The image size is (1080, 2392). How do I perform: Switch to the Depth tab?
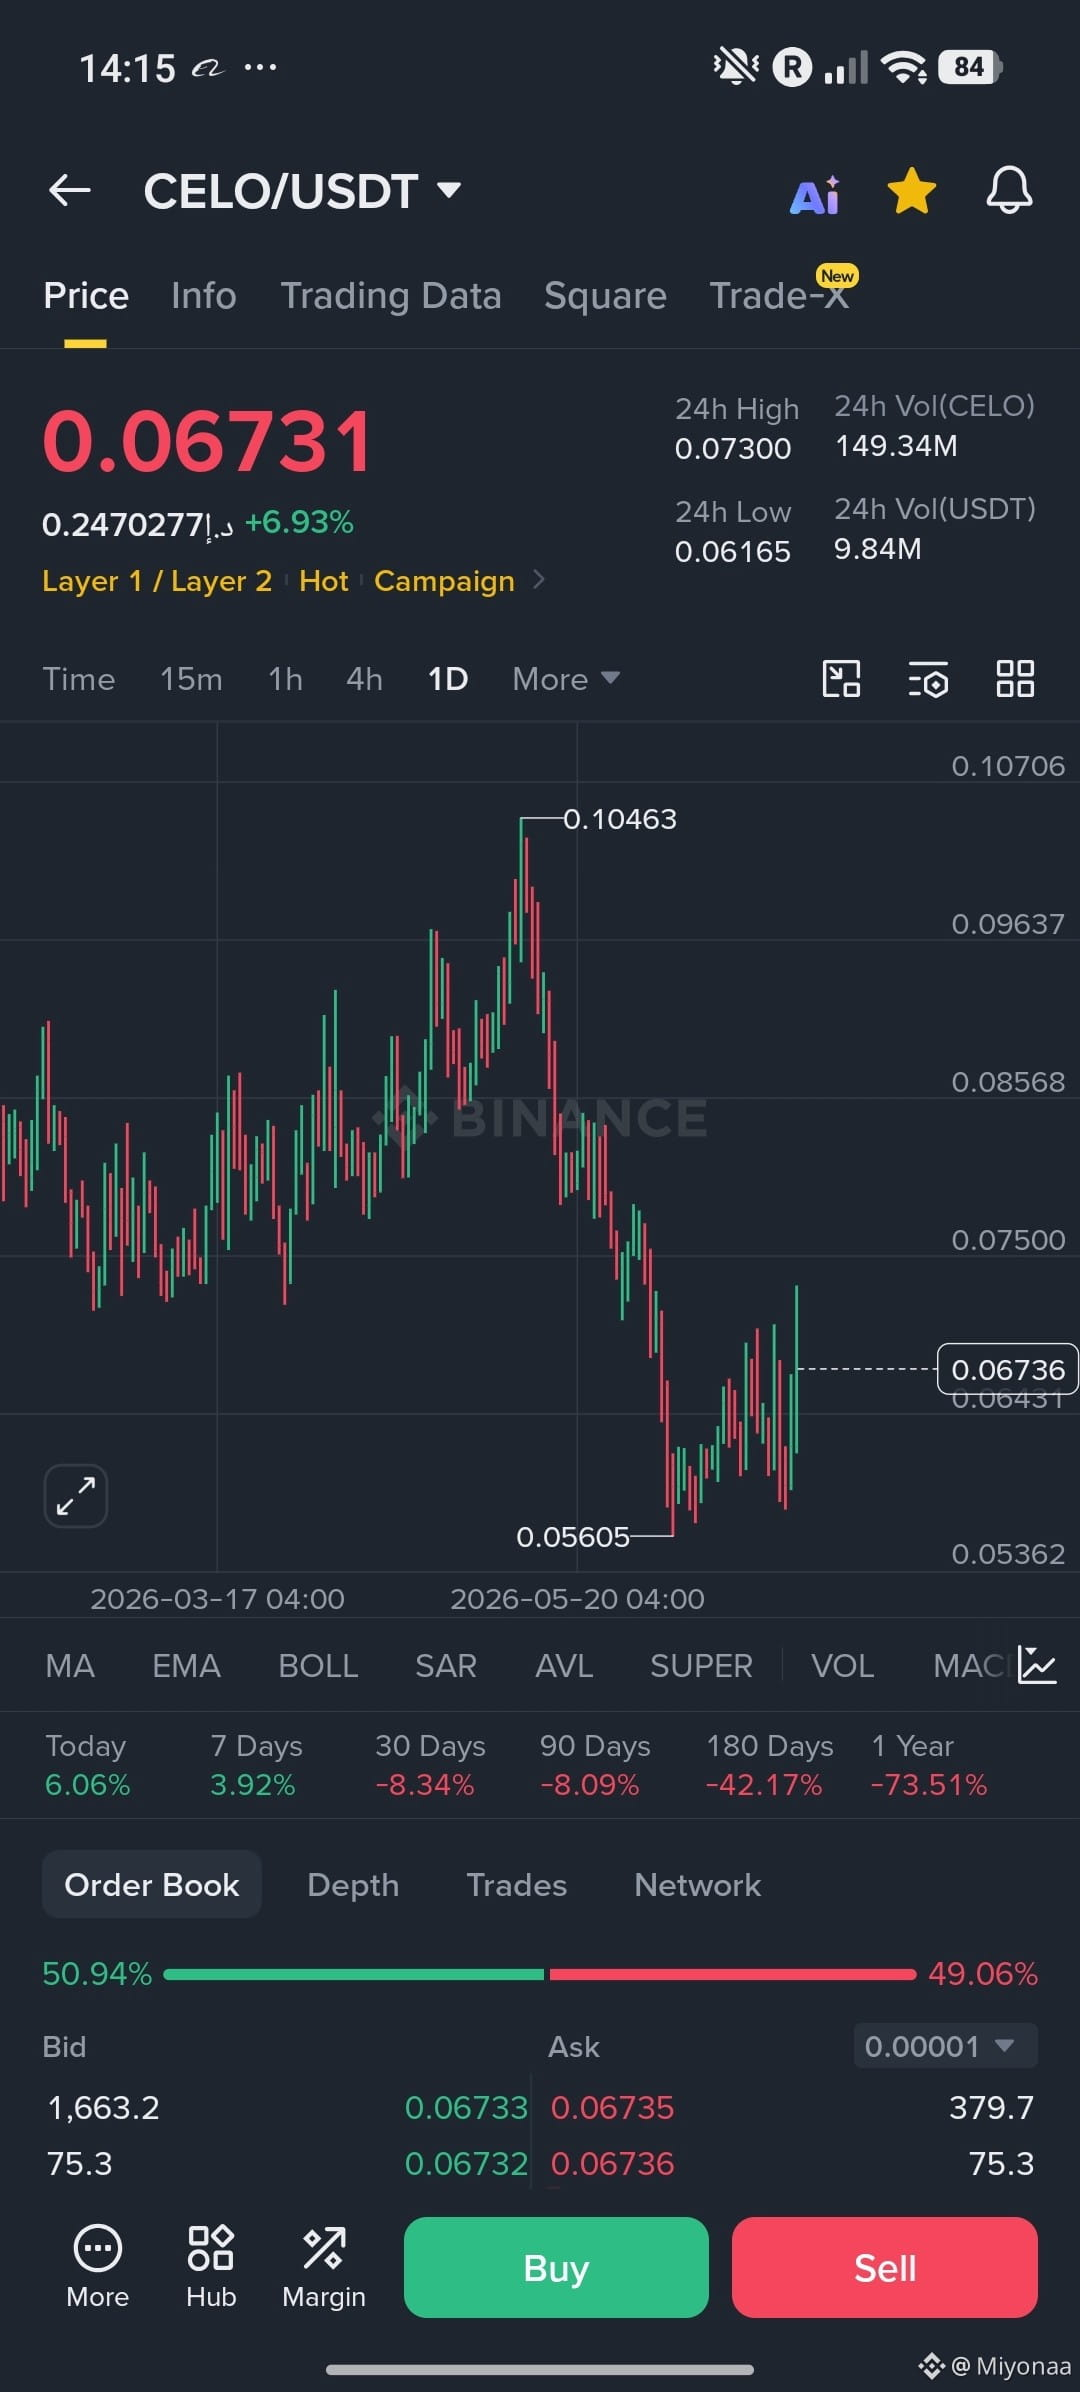click(x=353, y=1885)
